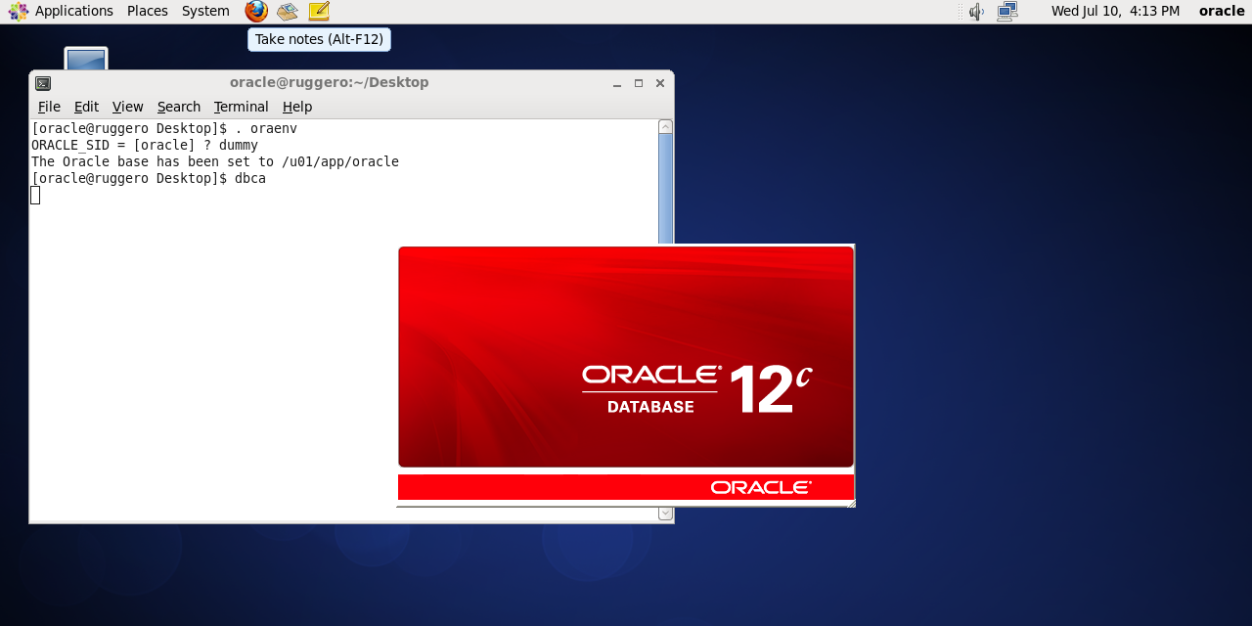Click the Take notes (Alt-F12) tooltip

coord(319,39)
